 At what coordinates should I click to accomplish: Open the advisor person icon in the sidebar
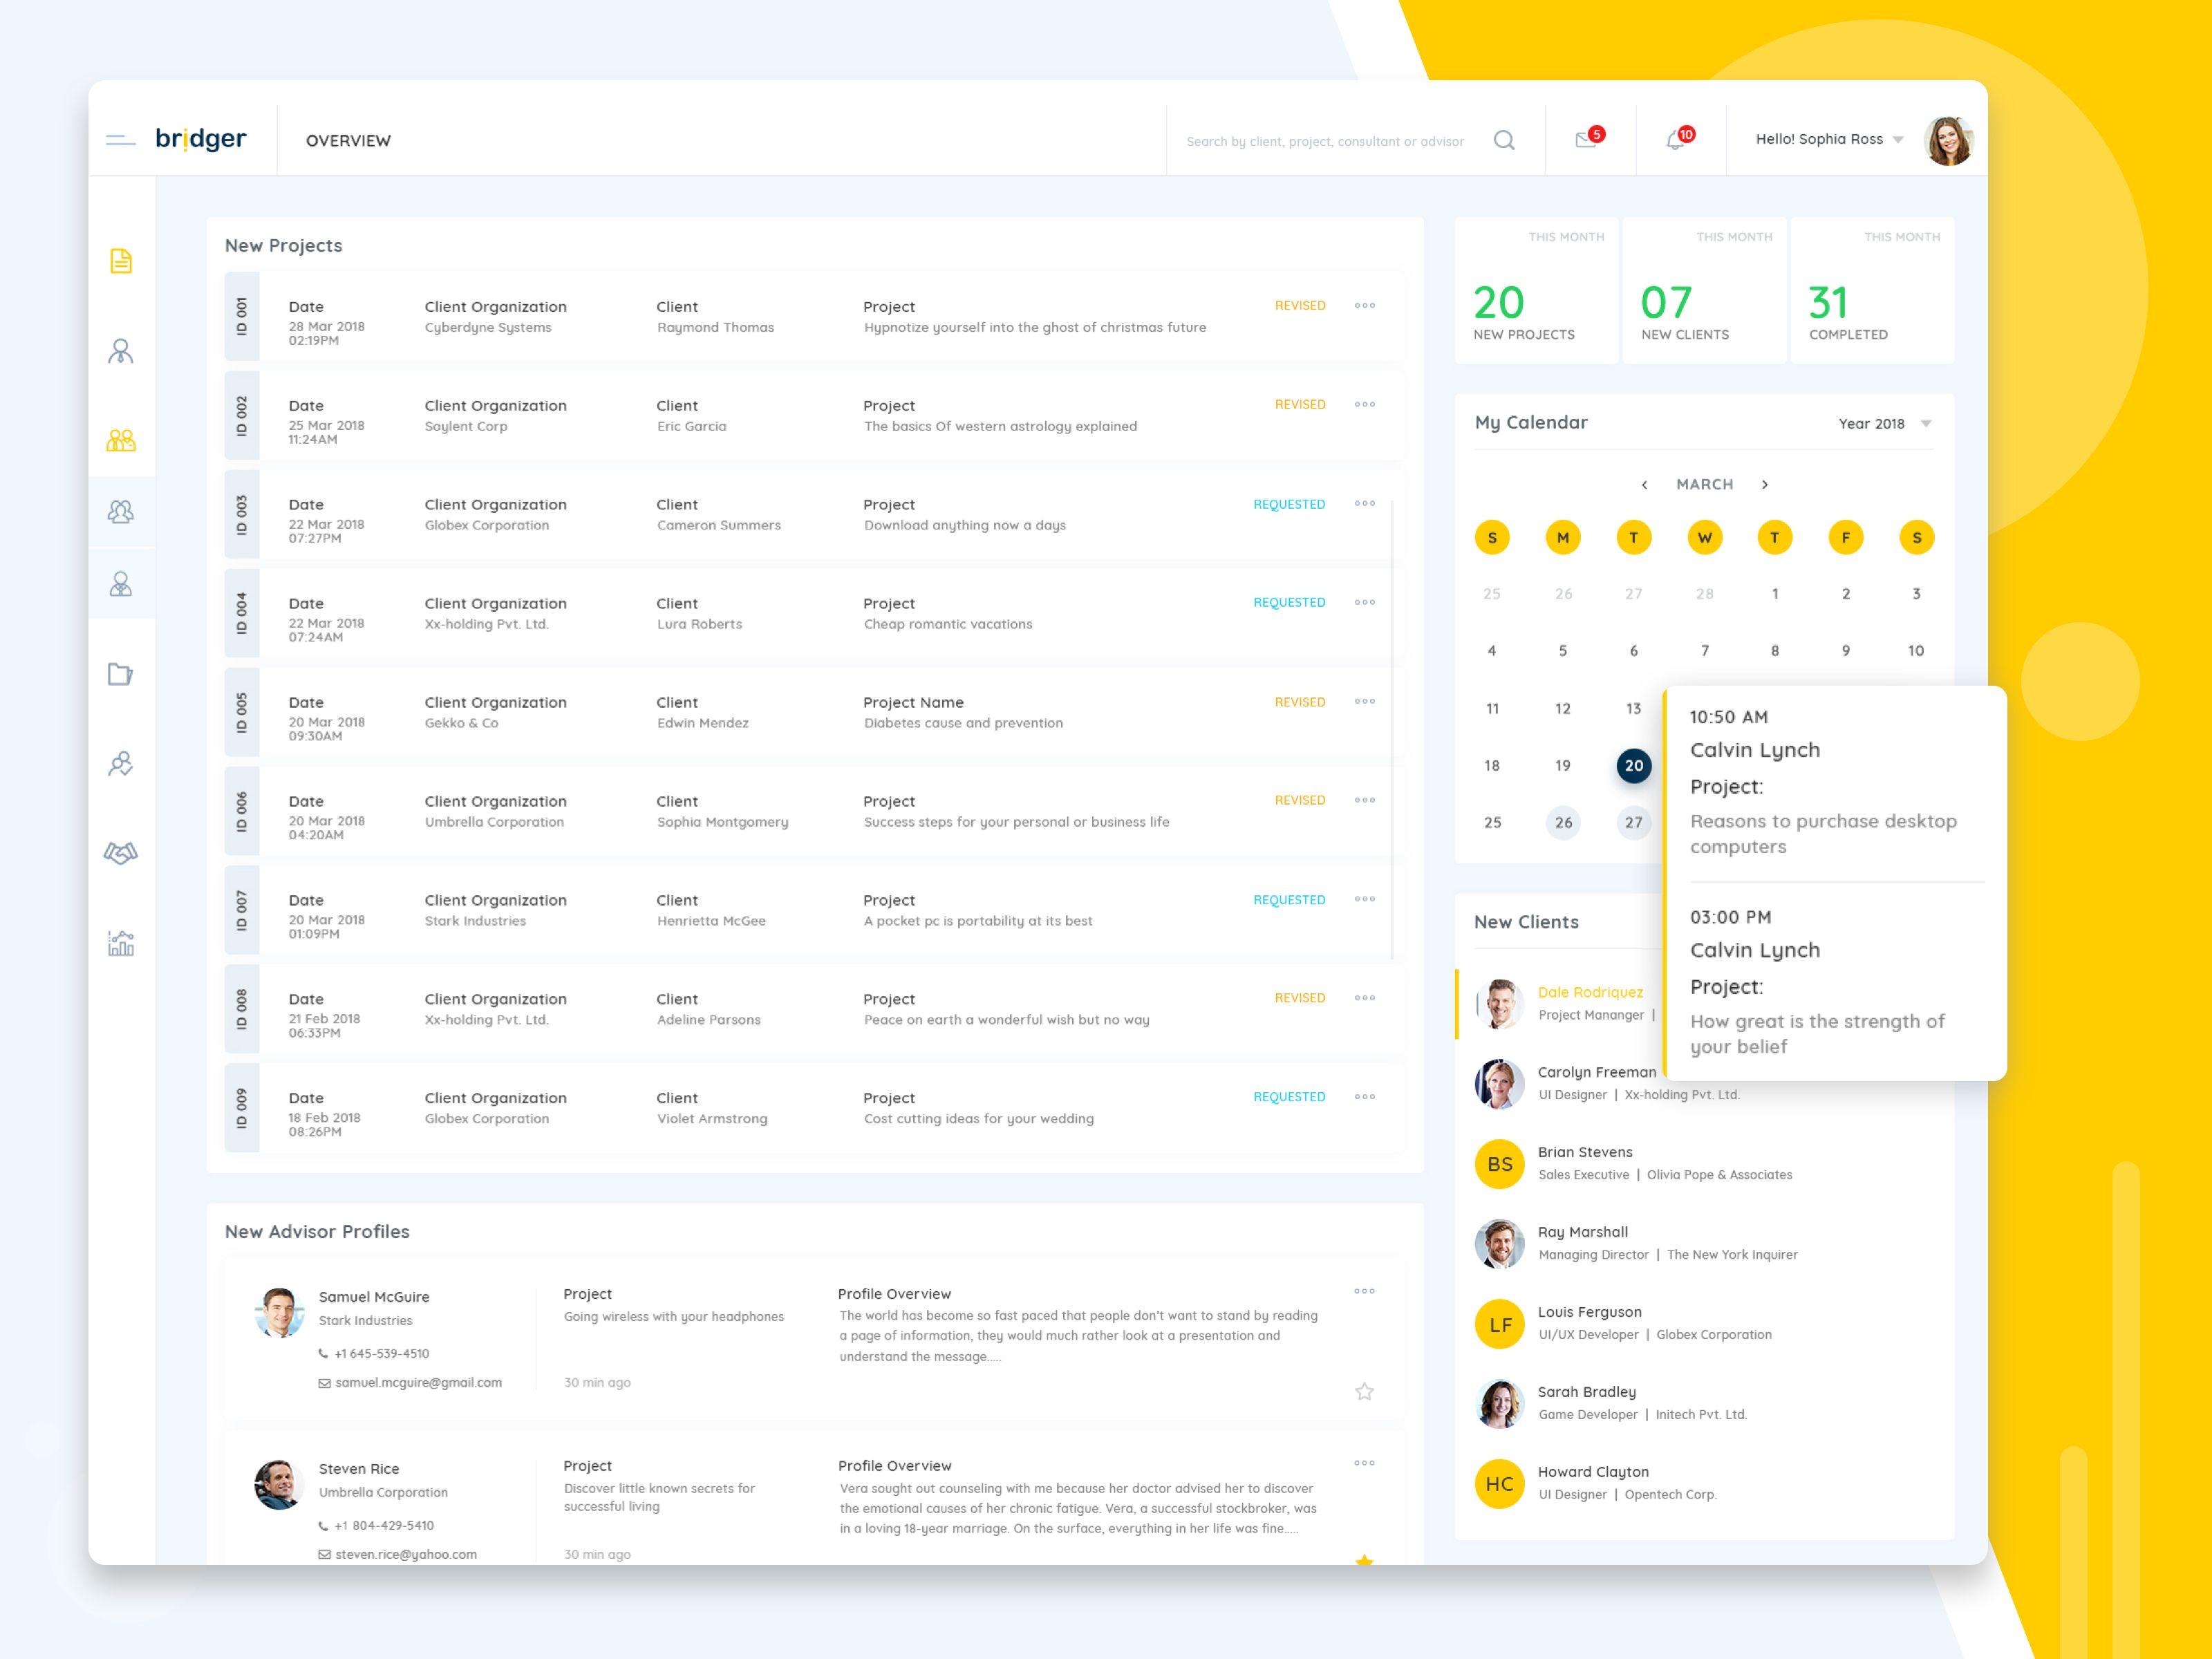point(121,584)
